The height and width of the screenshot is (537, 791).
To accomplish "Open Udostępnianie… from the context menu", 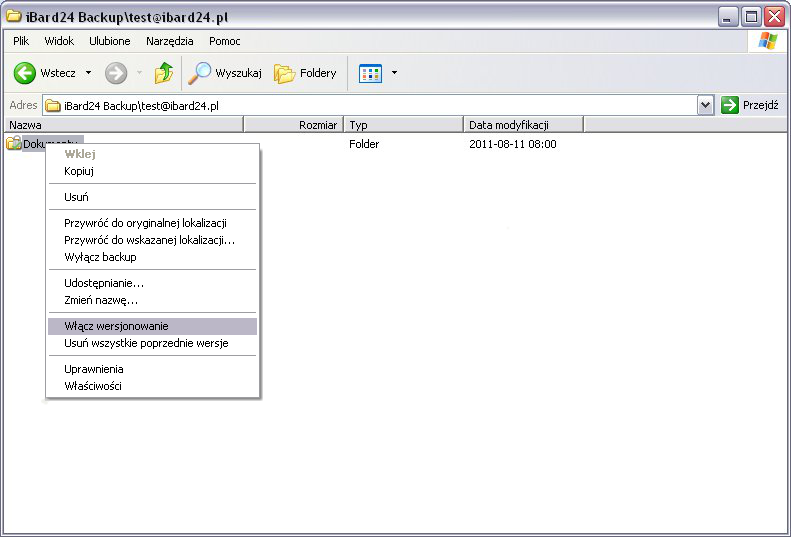I will click(152, 283).
